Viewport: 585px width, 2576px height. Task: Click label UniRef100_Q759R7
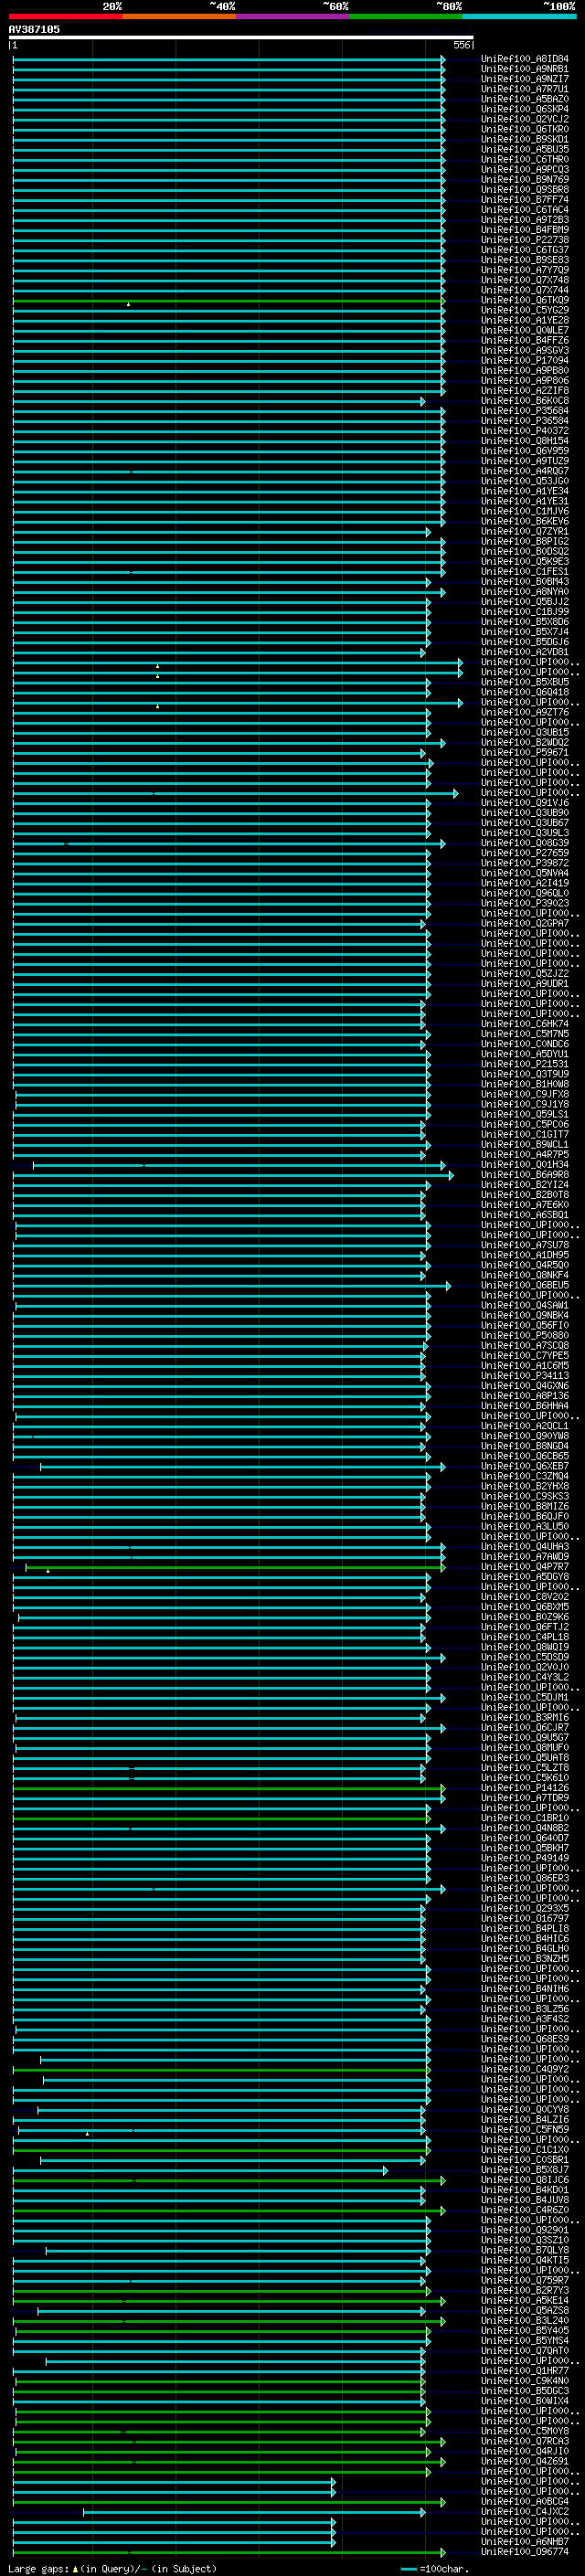click(524, 2280)
